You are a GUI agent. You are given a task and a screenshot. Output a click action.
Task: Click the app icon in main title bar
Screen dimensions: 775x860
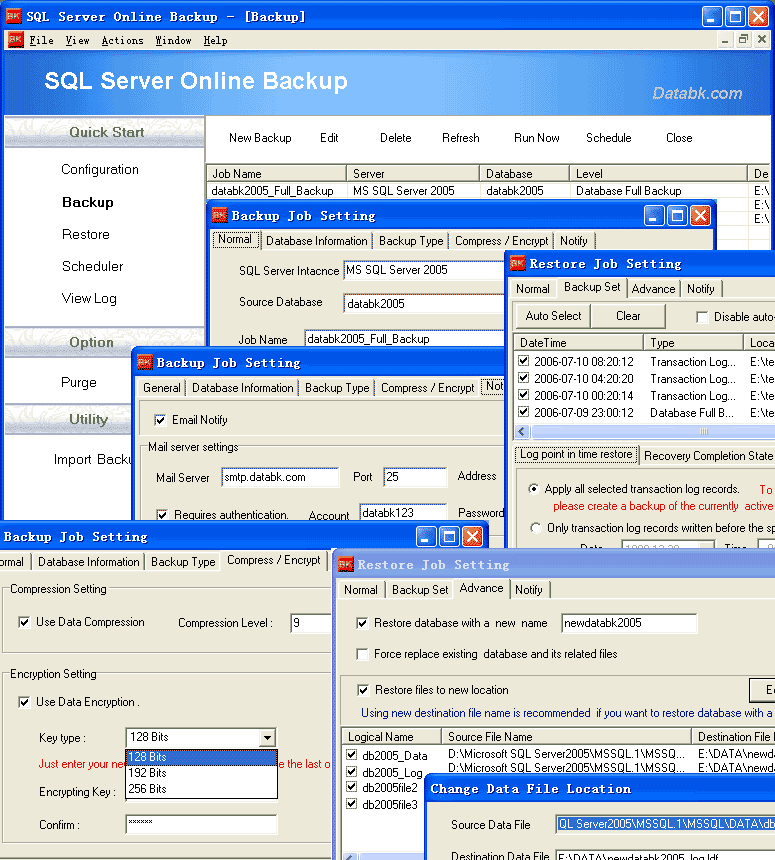point(13,16)
